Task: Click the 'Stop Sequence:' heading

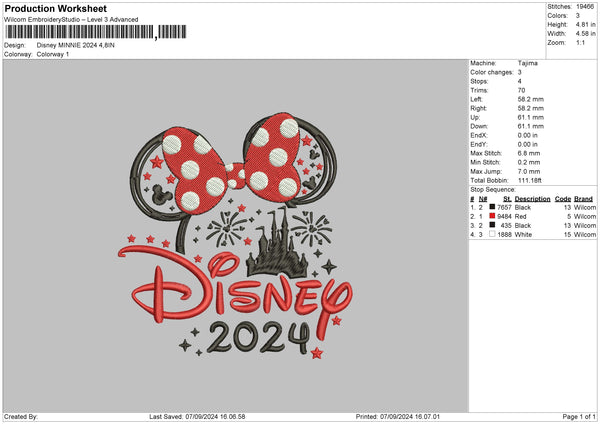Action: point(493,190)
